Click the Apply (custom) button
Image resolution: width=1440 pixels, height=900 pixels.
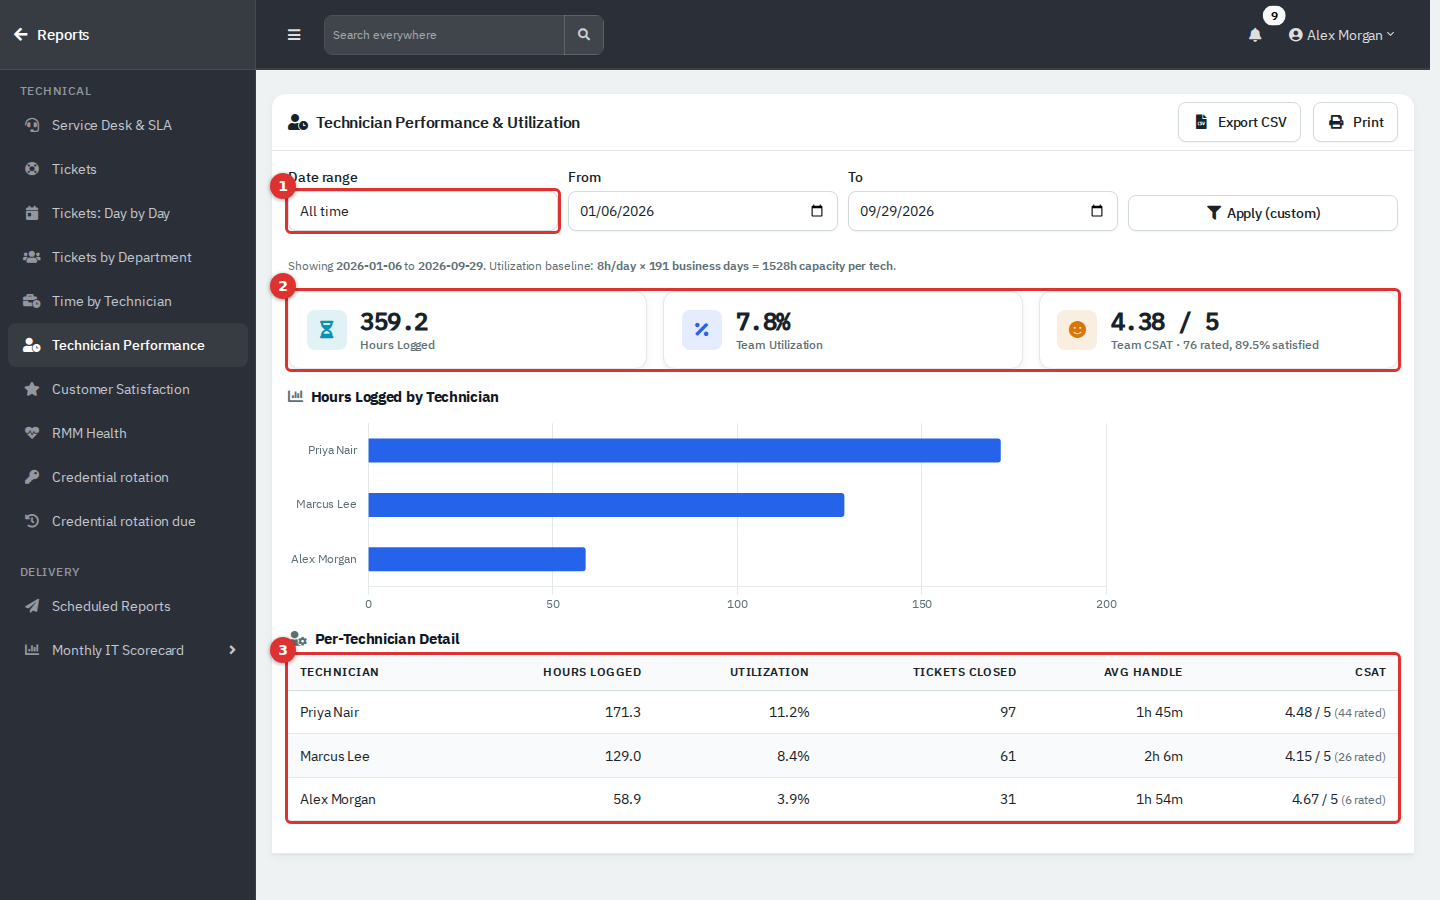(x=1263, y=213)
